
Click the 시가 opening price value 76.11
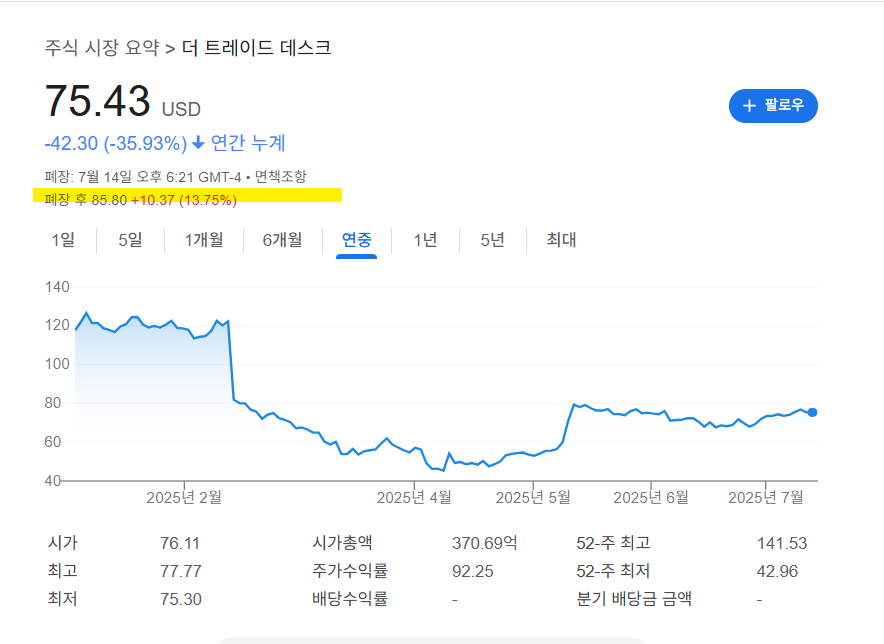click(180, 543)
